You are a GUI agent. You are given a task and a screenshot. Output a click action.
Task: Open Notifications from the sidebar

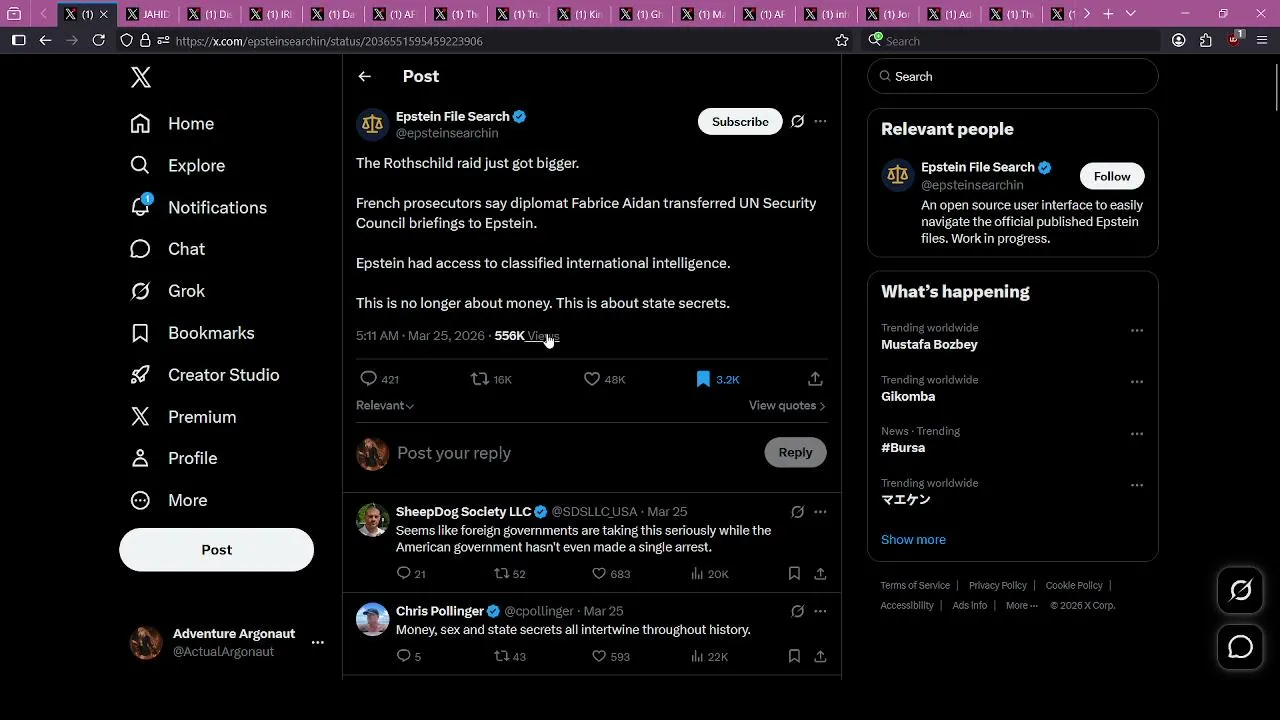[x=198, y=207]
